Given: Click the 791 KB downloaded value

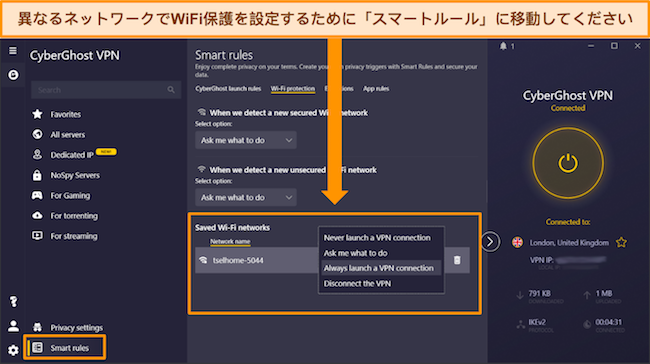Looking at the screenshot, I should click(540, 294).
